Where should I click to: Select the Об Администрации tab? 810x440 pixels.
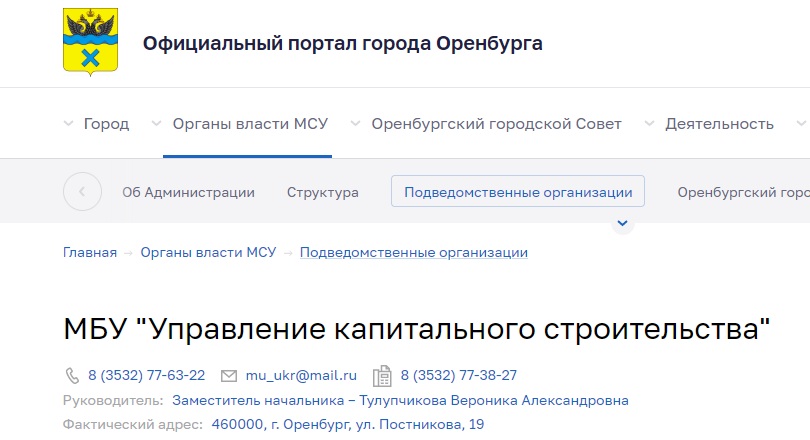(188, 192)
